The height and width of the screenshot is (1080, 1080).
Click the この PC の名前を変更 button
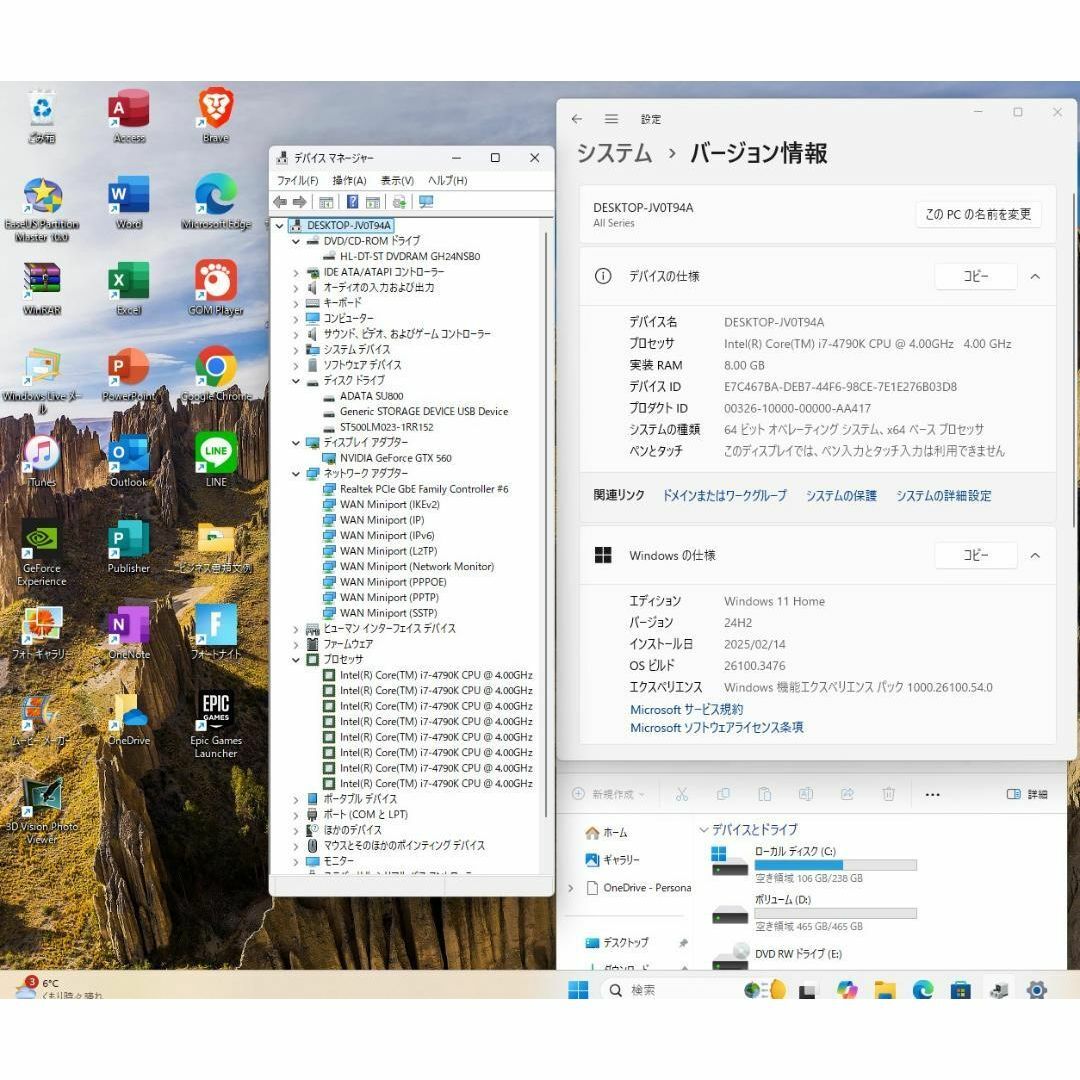pyautogui.click(x=978, y=214)
